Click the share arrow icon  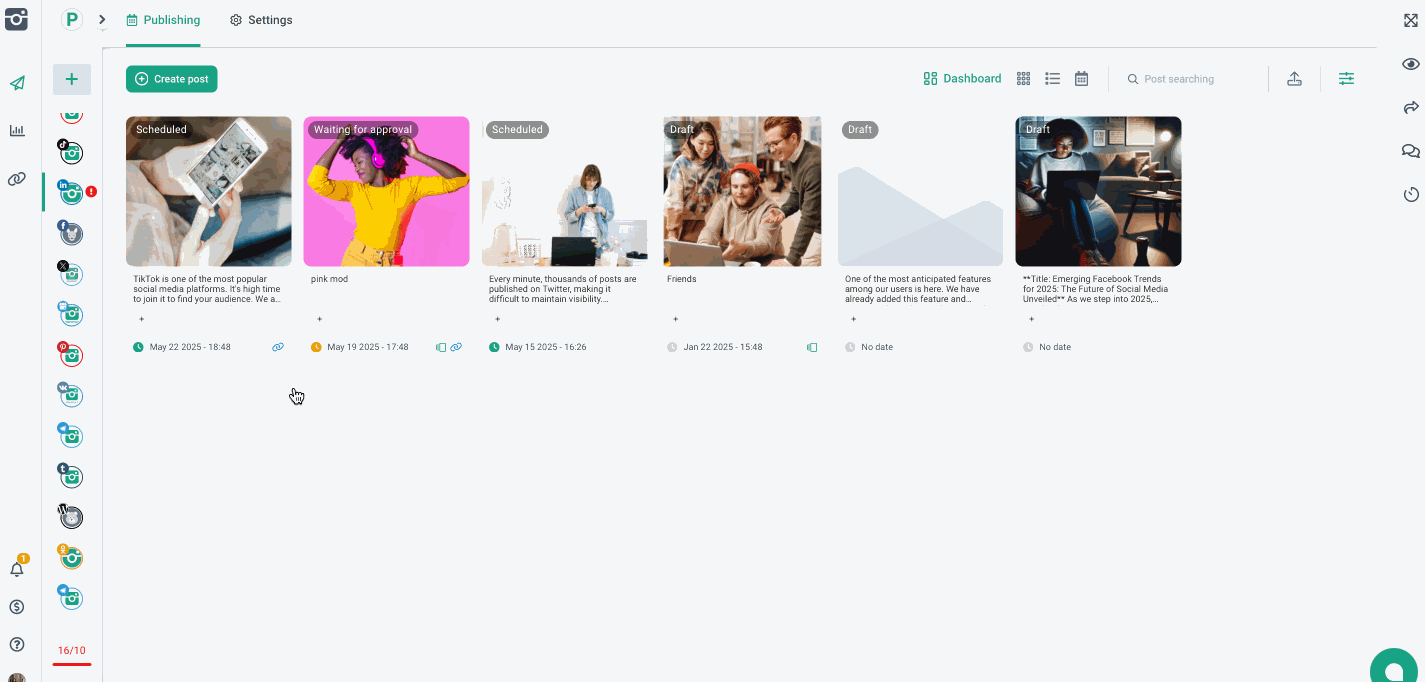(1410, 108)
